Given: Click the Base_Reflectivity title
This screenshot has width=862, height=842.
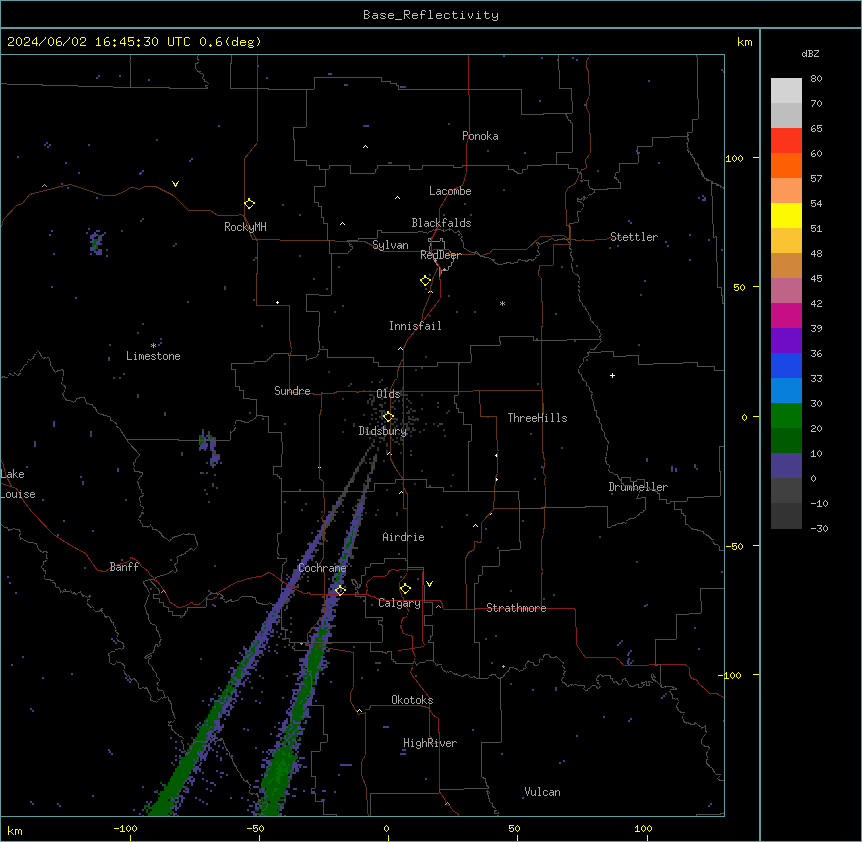Looking at the screenshot, I should click(x=431, y=15).
